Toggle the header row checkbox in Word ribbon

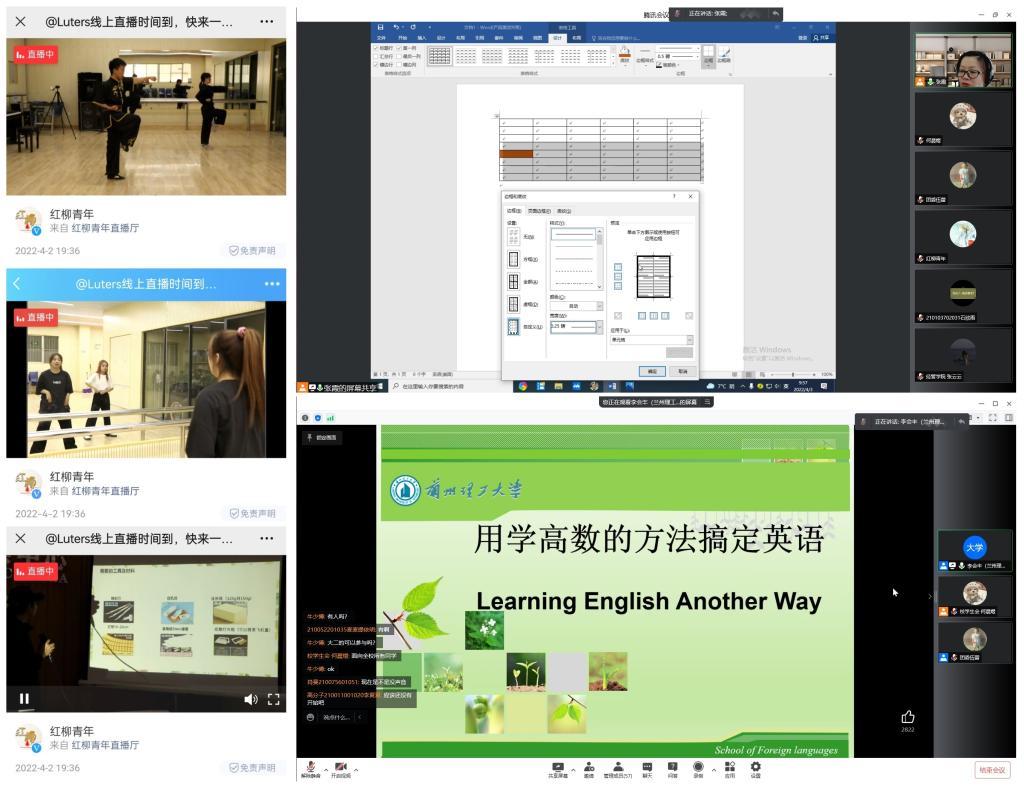point(376,48)
